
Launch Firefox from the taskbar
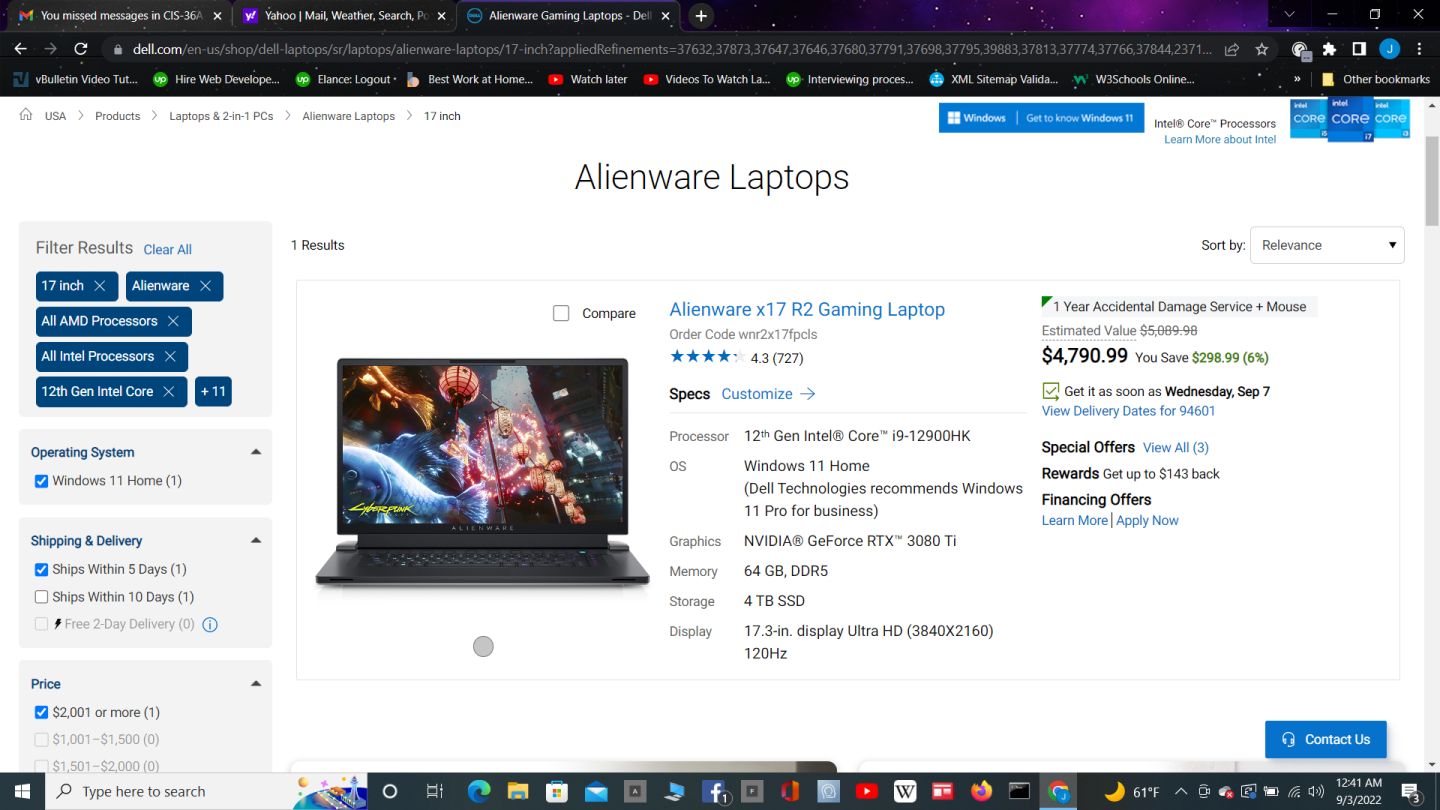click(982, 791)
